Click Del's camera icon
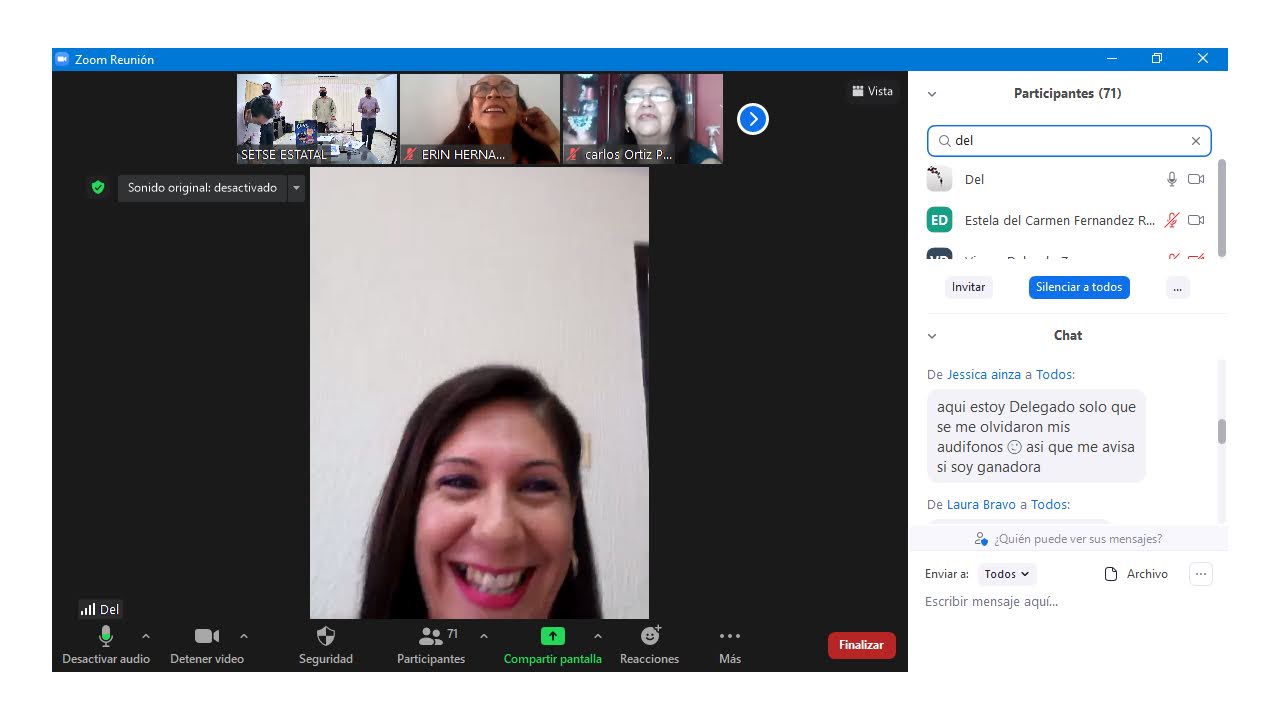 1196,179
